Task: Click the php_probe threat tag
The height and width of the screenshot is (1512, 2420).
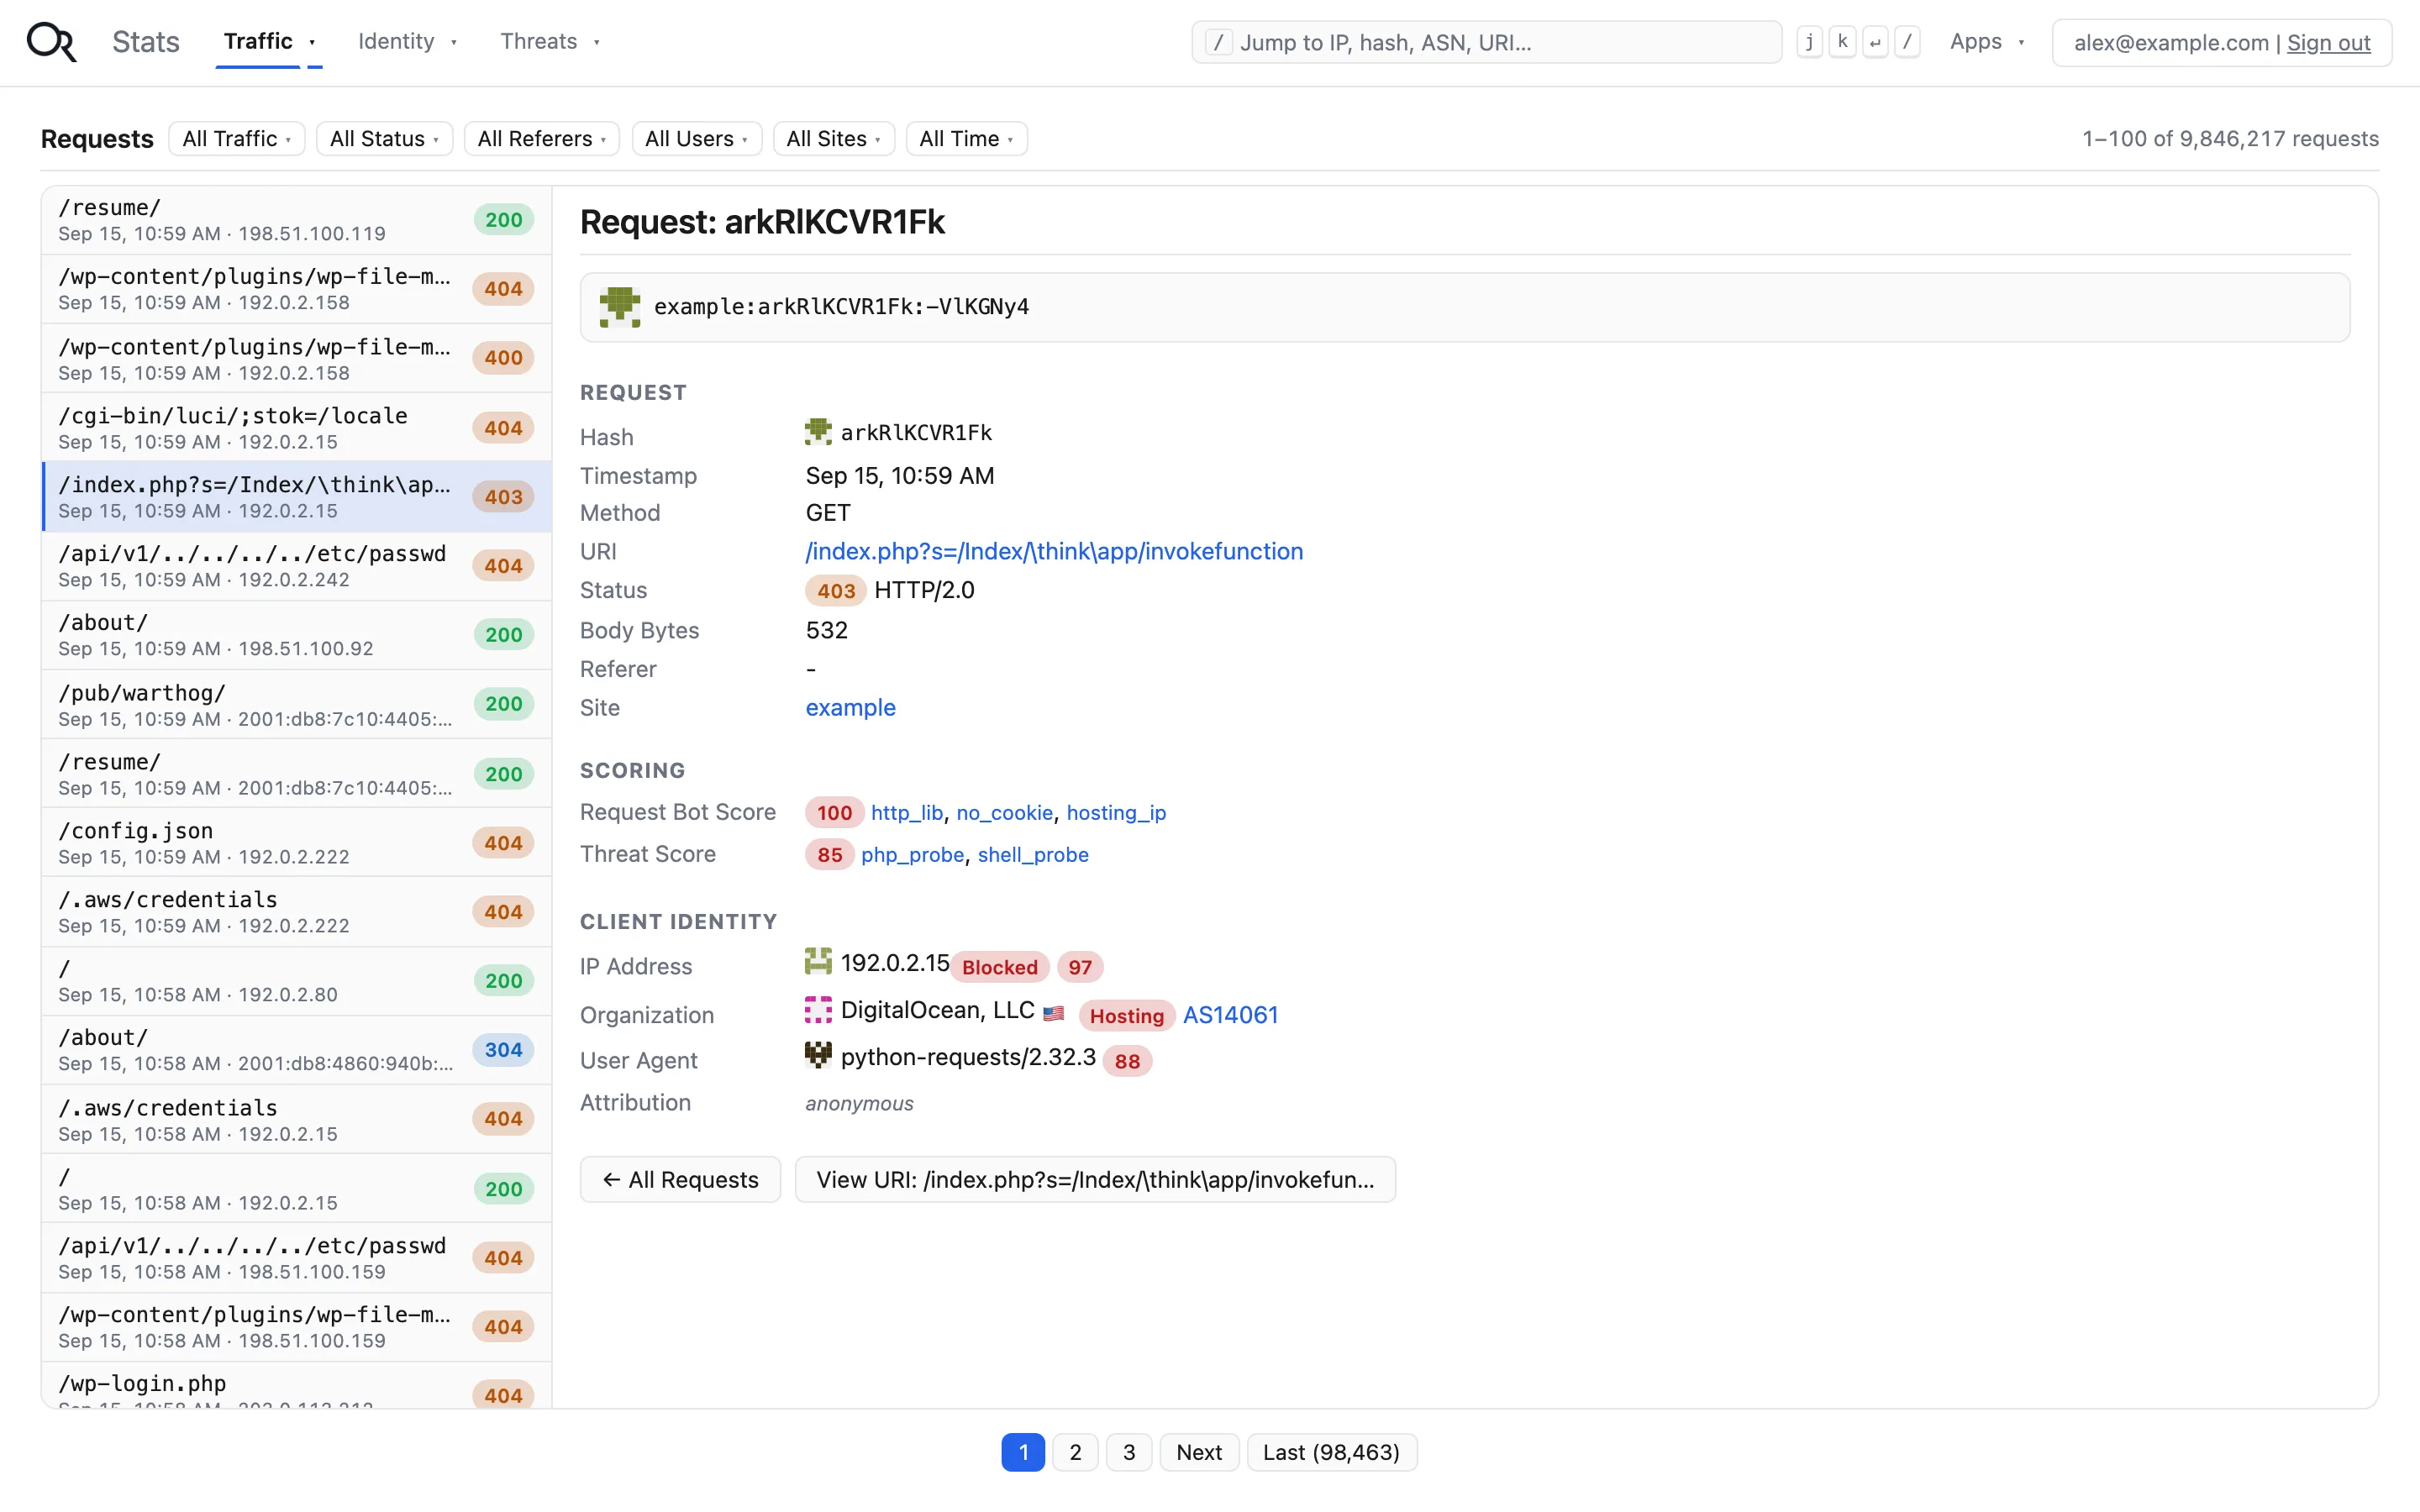Action: click(912, 855)
